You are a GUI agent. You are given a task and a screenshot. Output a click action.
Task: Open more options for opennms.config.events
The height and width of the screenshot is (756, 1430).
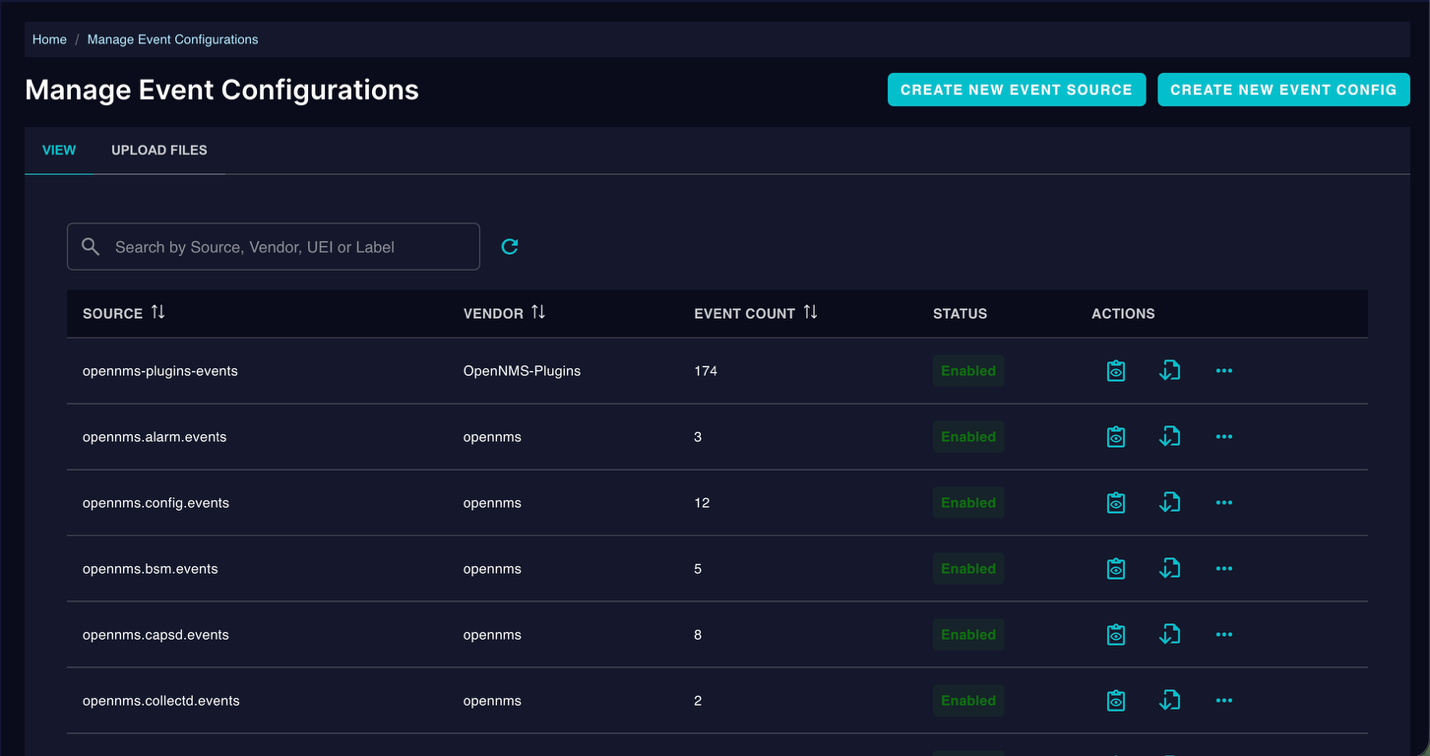pyautogui.click(x=1224, y=503)
